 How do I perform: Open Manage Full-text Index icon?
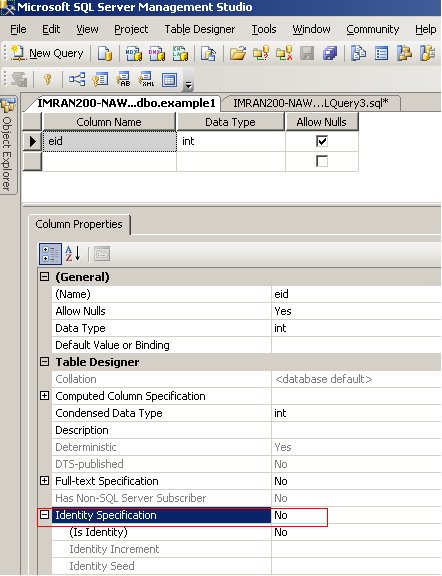[x=123, y=79]
